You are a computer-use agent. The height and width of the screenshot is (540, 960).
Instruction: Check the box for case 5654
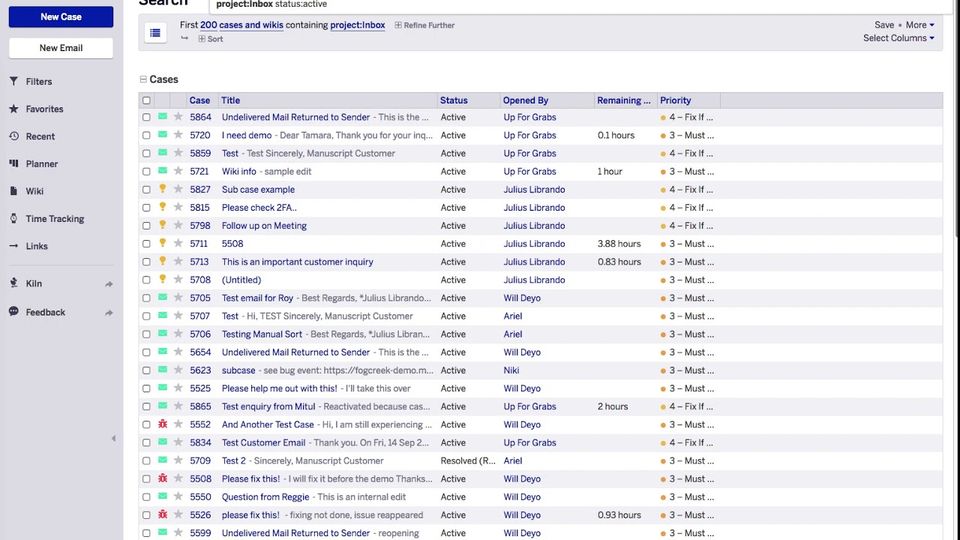146,352
